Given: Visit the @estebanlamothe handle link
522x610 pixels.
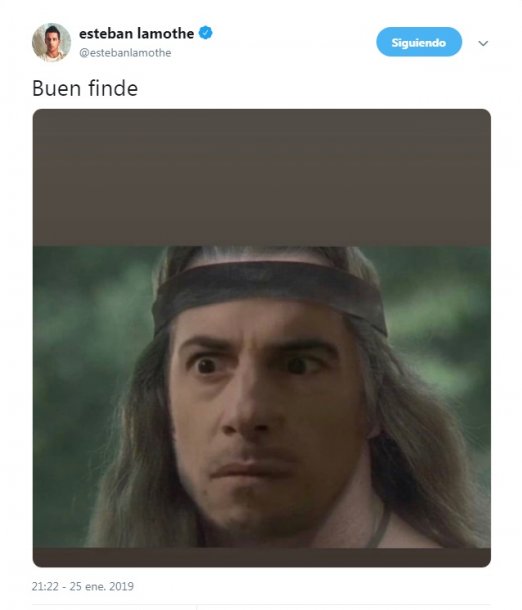Looking at the screenshot, I should (125, 53).
